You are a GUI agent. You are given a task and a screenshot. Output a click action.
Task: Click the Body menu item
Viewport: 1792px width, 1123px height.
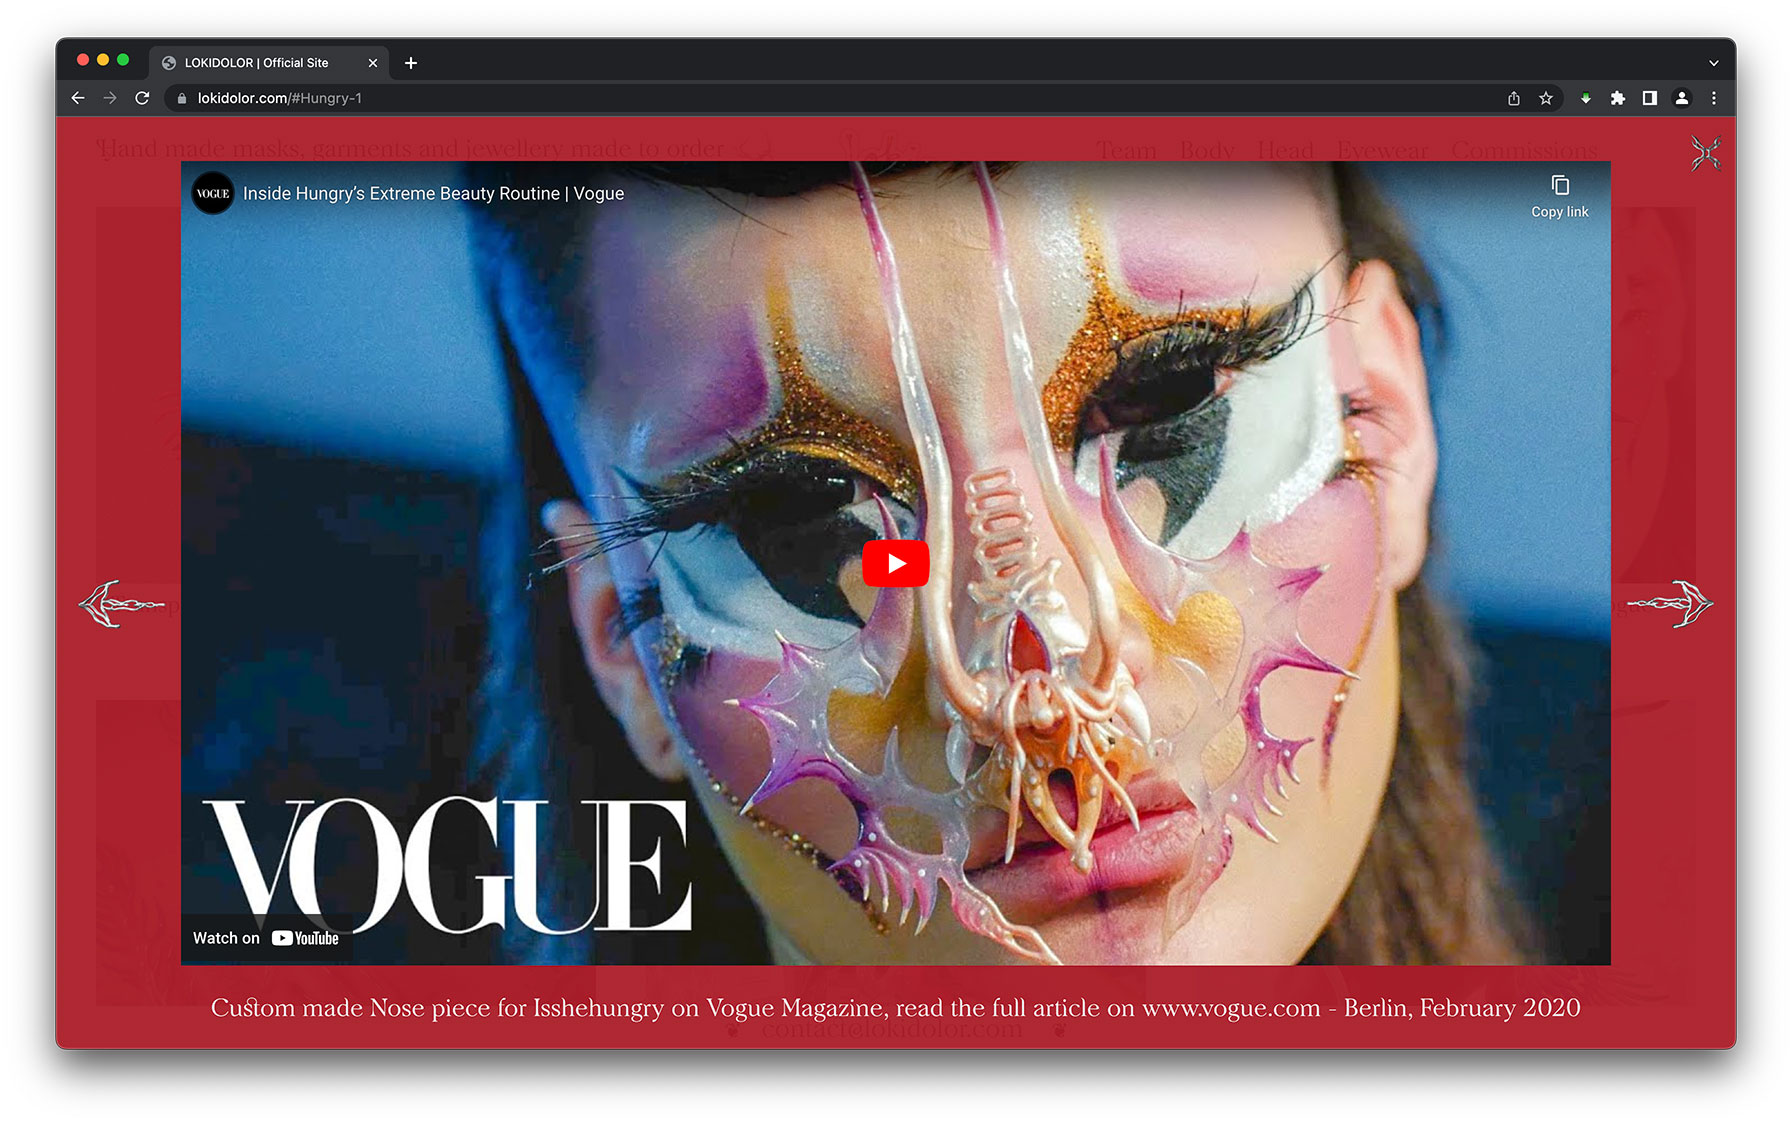click(x=1207, y=150)
